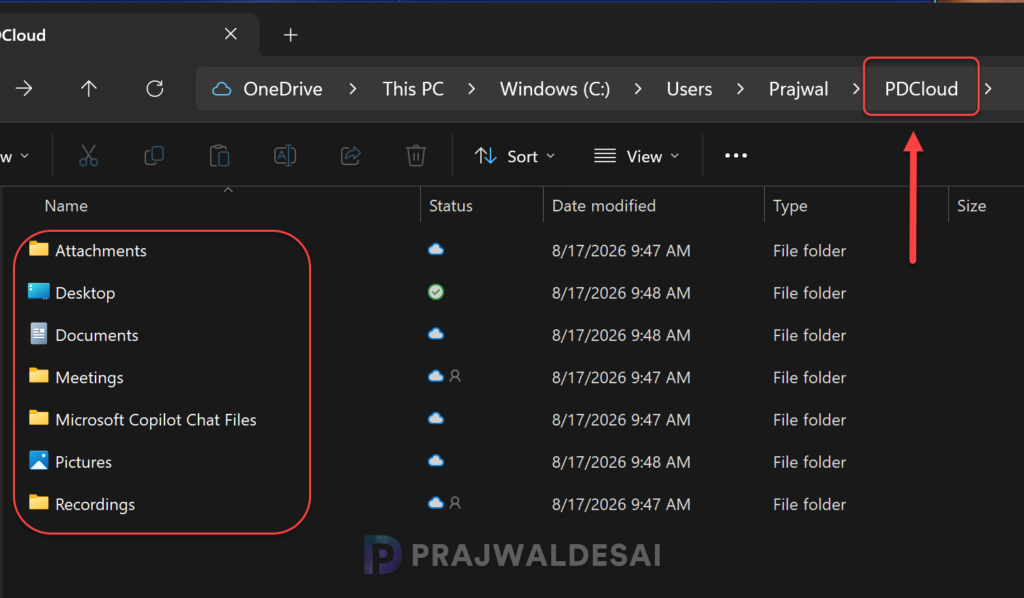The width and height of the screenshot is (1024, 598).
Task: Click Desktop's date 8/17/2026 9:48 AM
Action: (x=620, y=293)
